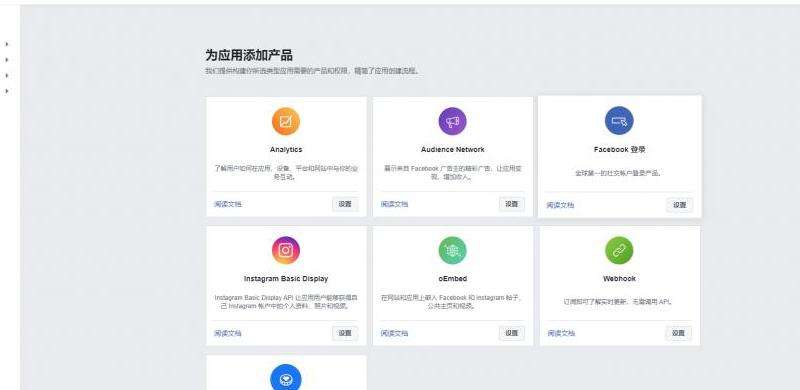Open 阅读文档 link on Analytics card
Screen dimensions: 800x390
point(228,204)
